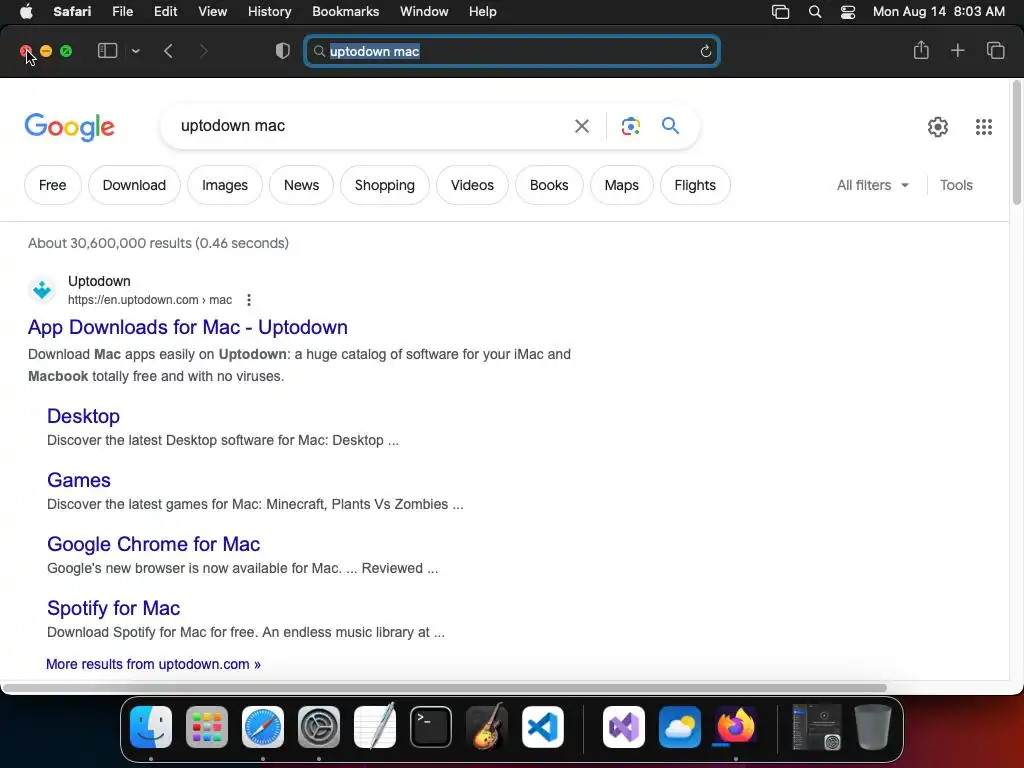This screenshot has width=1024, height=768.
Task: Open Finder from the Dock
Action: [x=151, y=727]
